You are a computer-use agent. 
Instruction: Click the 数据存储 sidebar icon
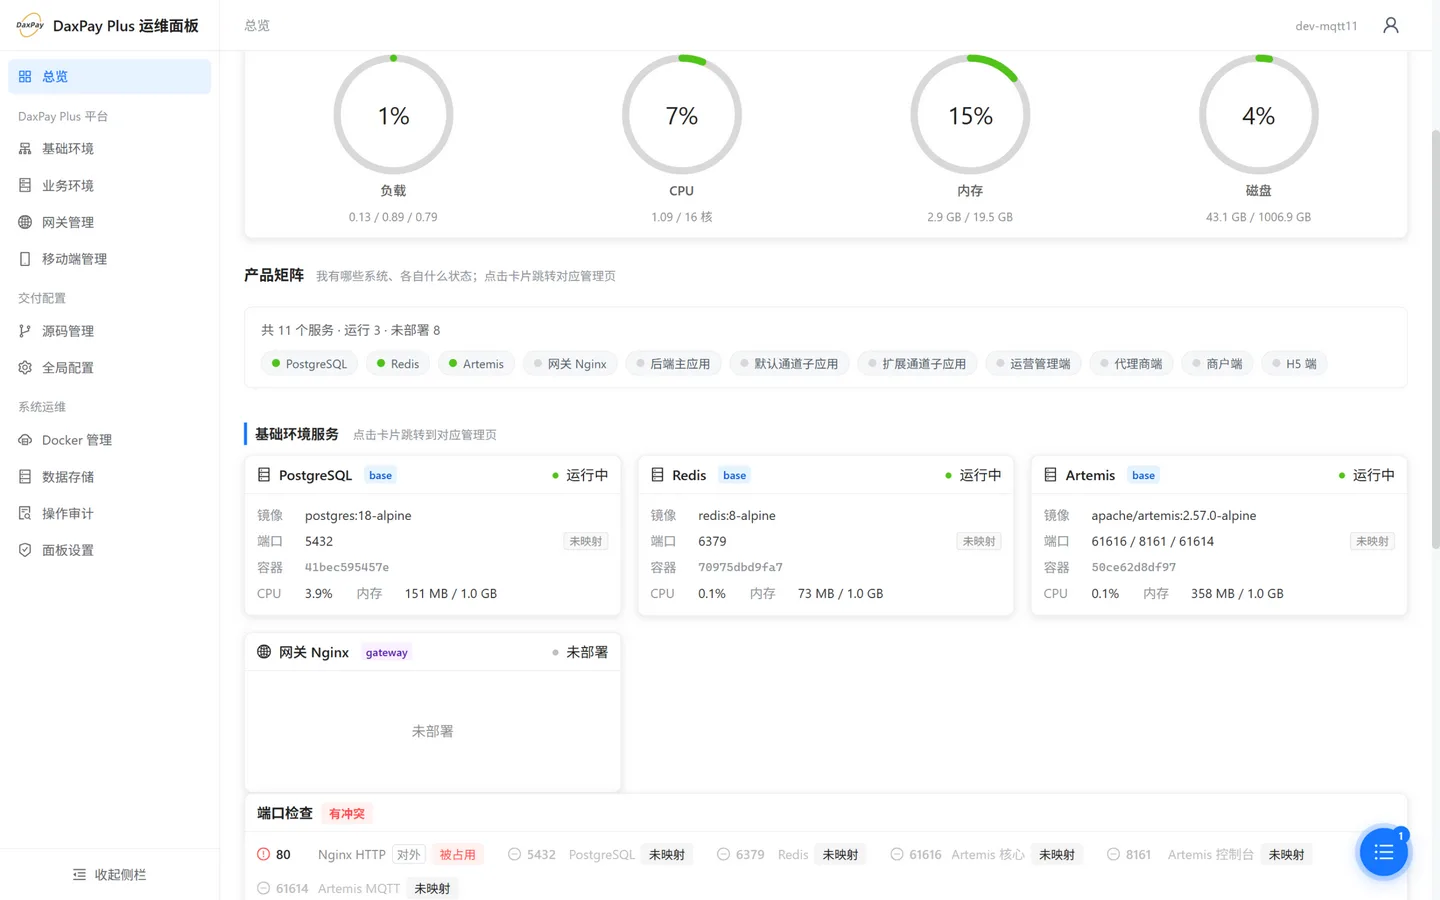coord(25,477)
